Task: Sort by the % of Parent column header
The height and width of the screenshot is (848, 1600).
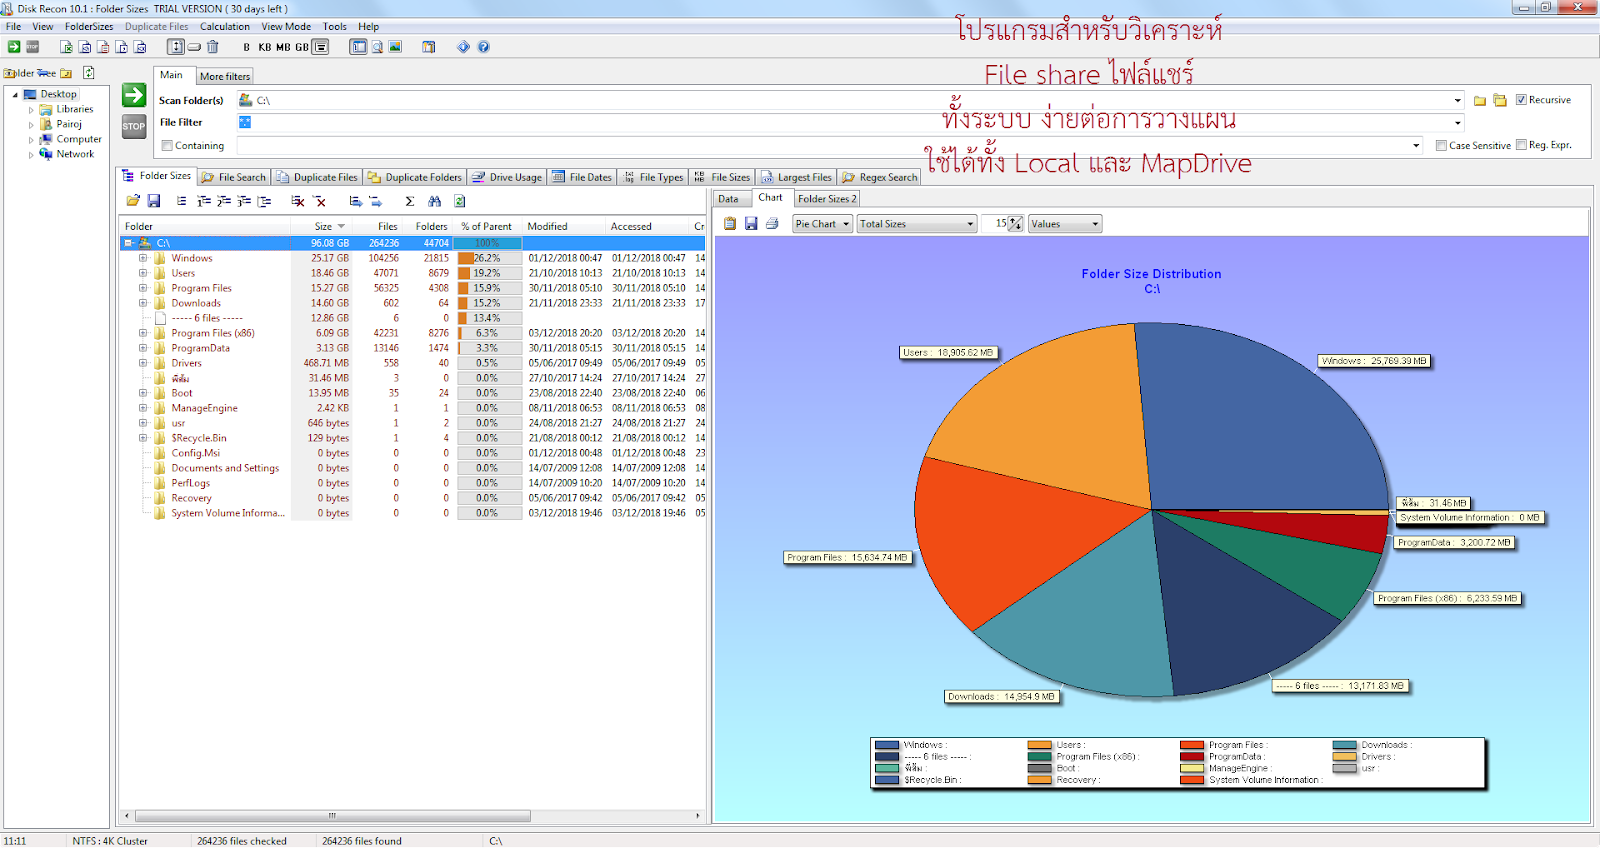Action: click(487, 227)
